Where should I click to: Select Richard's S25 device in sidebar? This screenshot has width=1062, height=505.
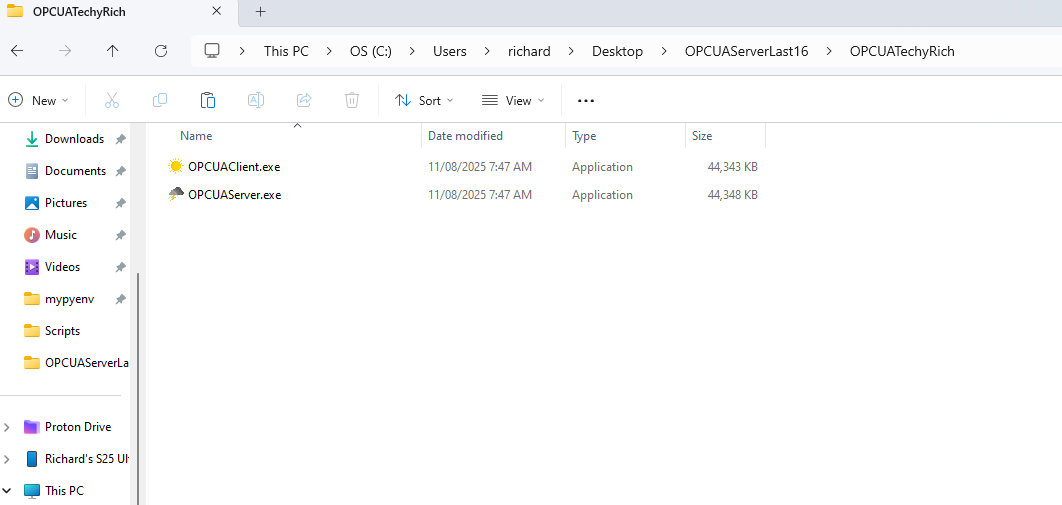point(86,459)
